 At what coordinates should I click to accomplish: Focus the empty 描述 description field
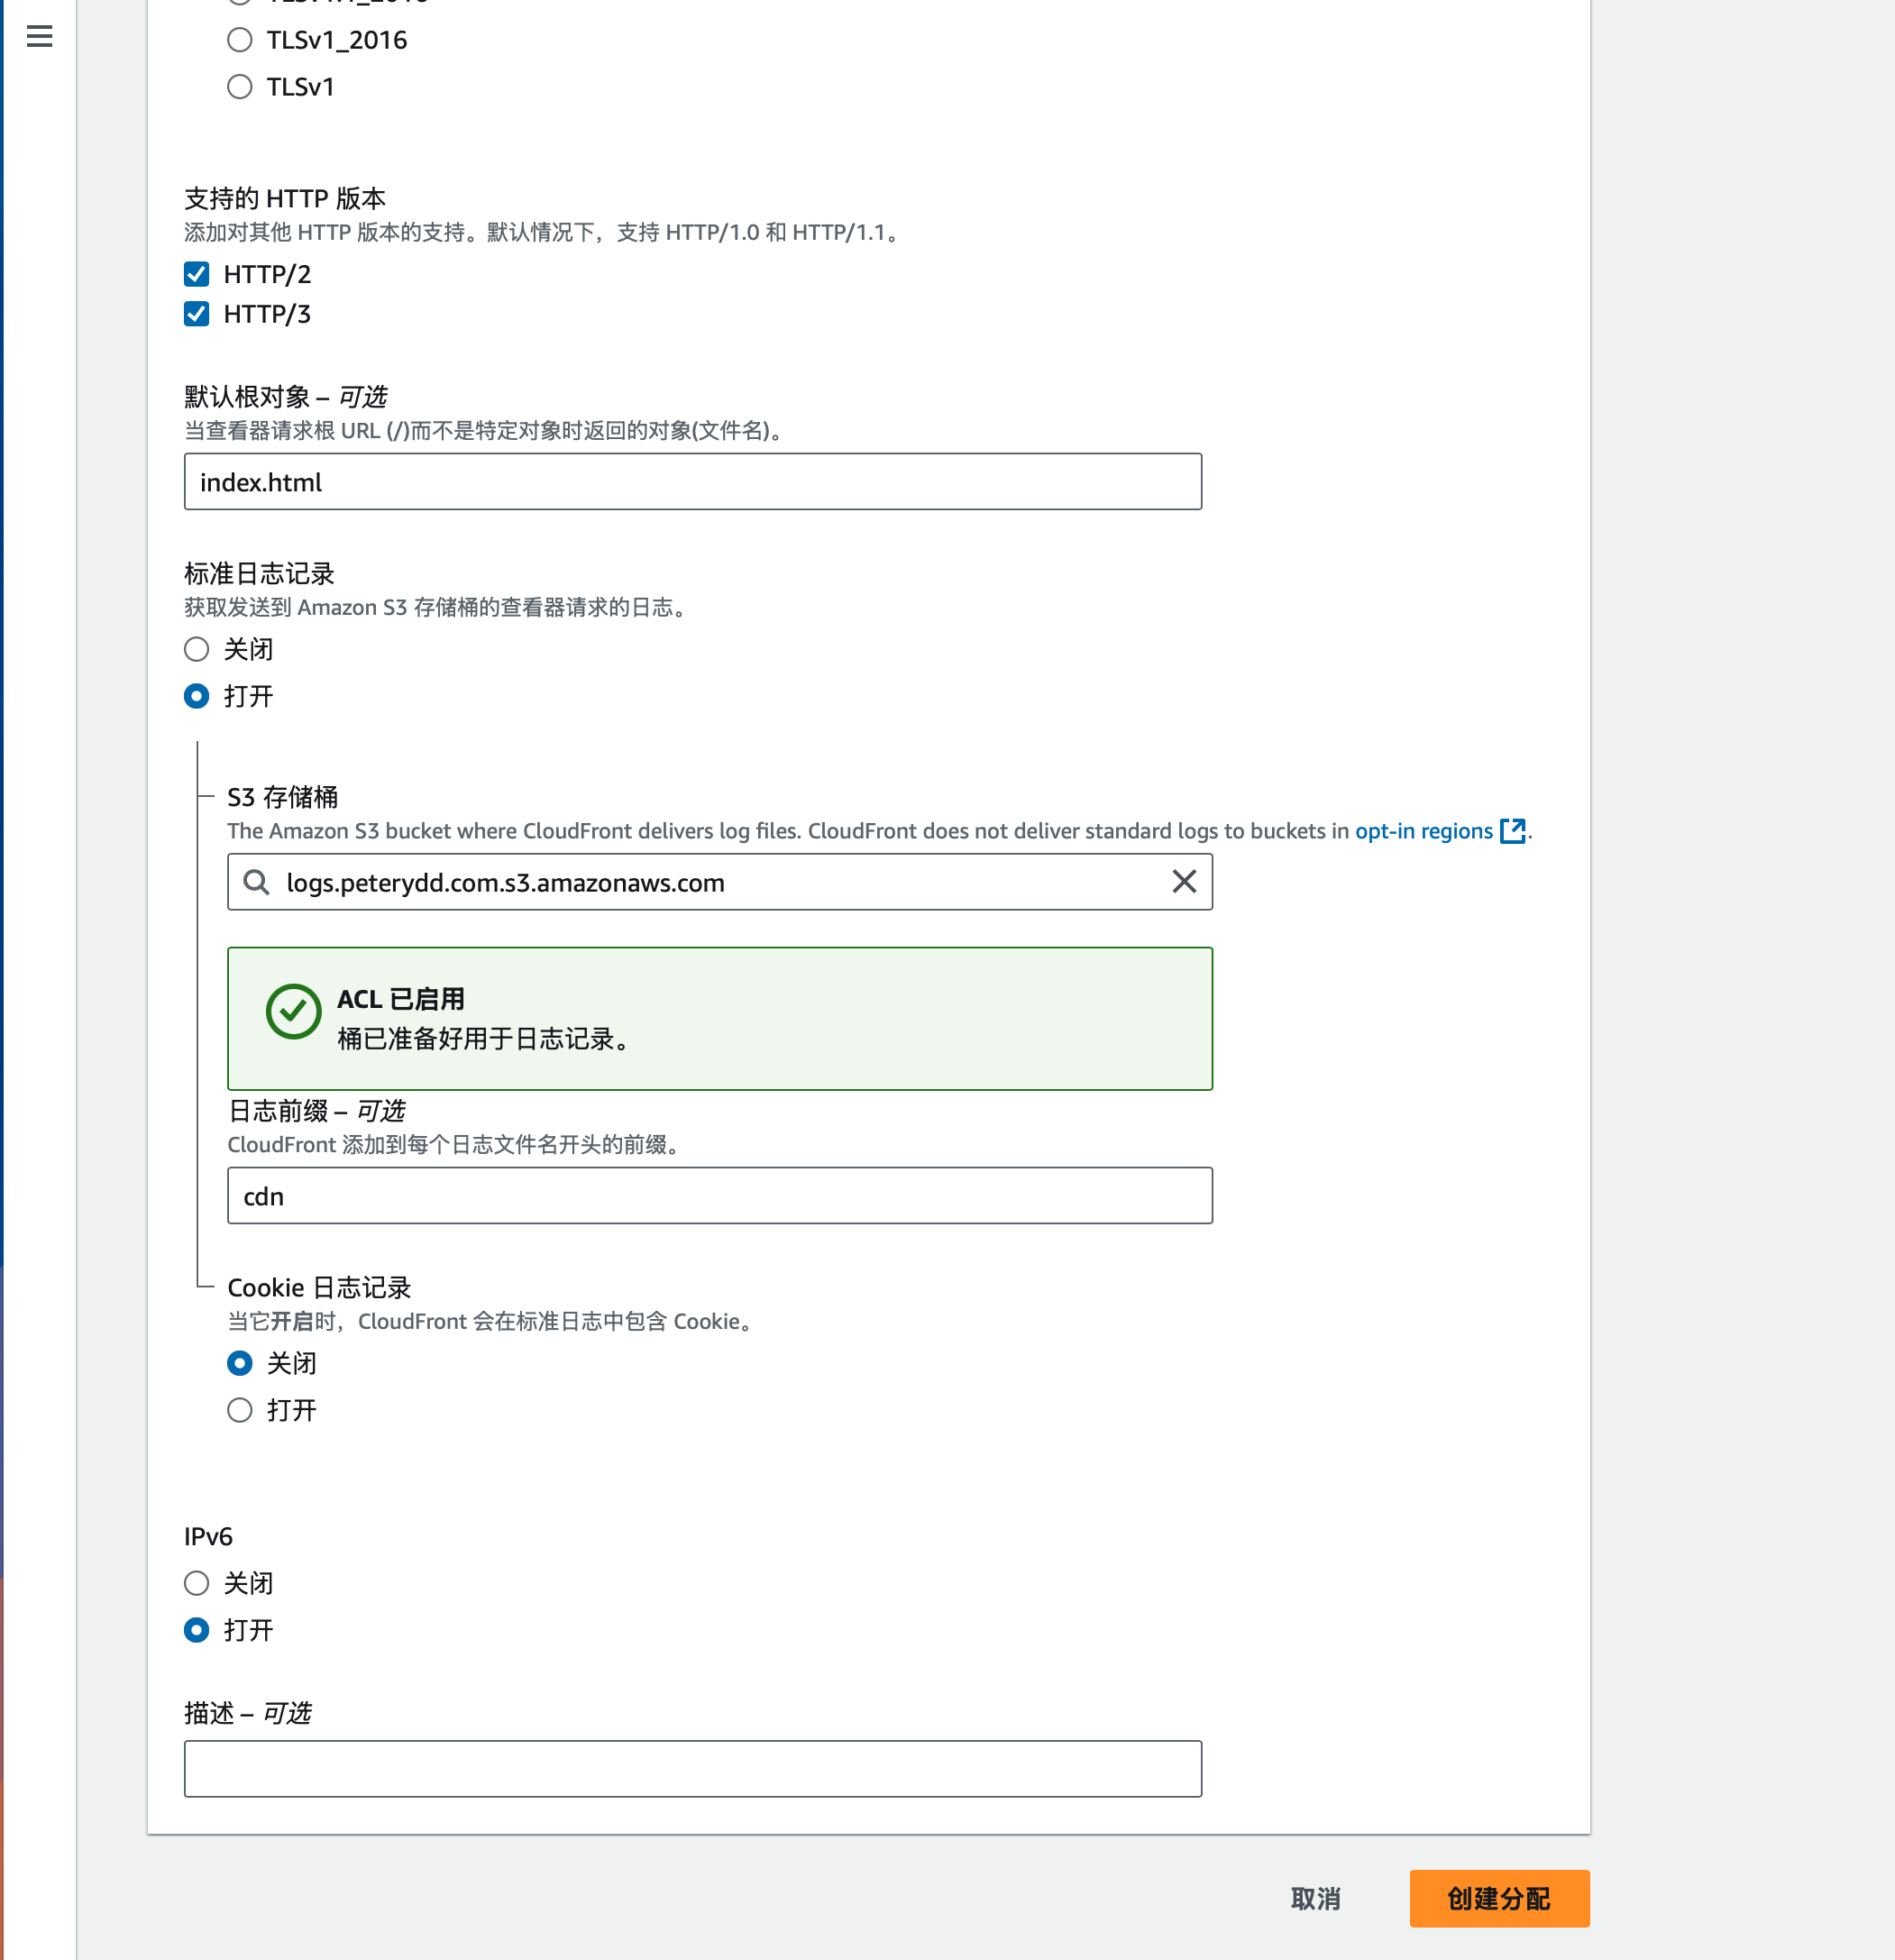coord(692,1769)
